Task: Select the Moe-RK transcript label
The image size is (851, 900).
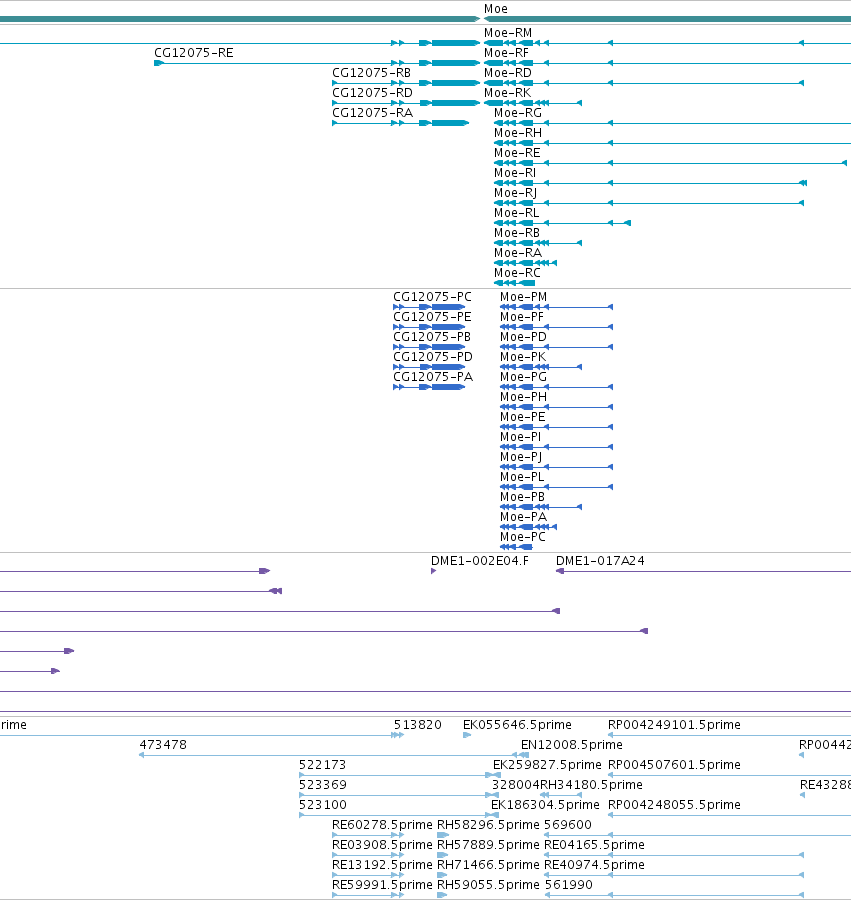Action: coord(507,93)
